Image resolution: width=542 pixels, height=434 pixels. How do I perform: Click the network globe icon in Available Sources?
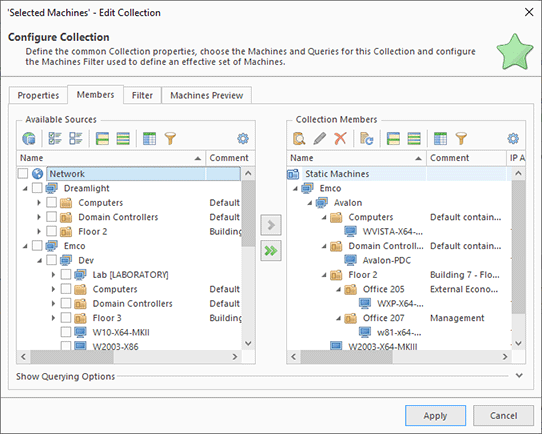pos(29,139)
